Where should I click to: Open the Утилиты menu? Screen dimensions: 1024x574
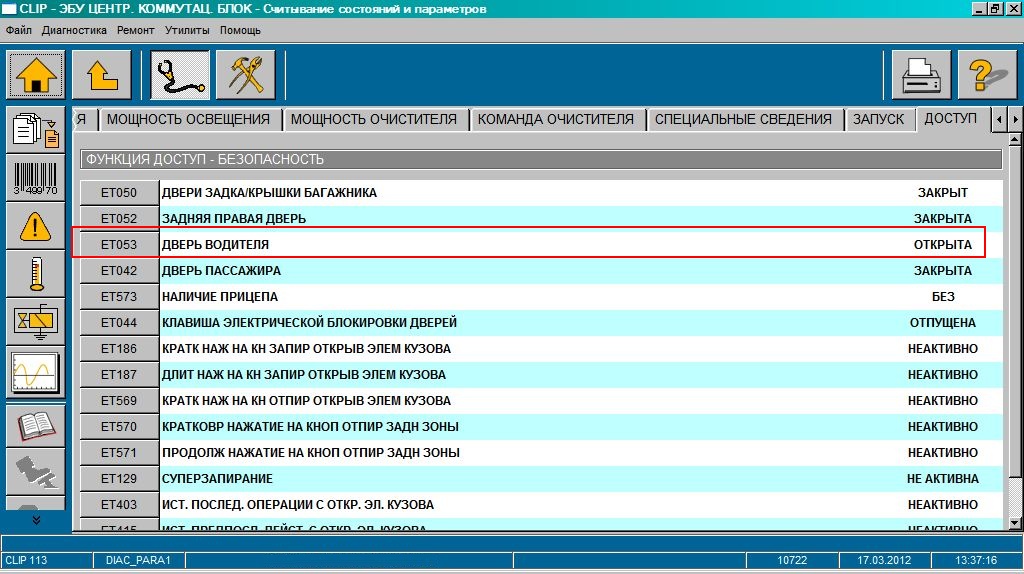tap(187, 30)
